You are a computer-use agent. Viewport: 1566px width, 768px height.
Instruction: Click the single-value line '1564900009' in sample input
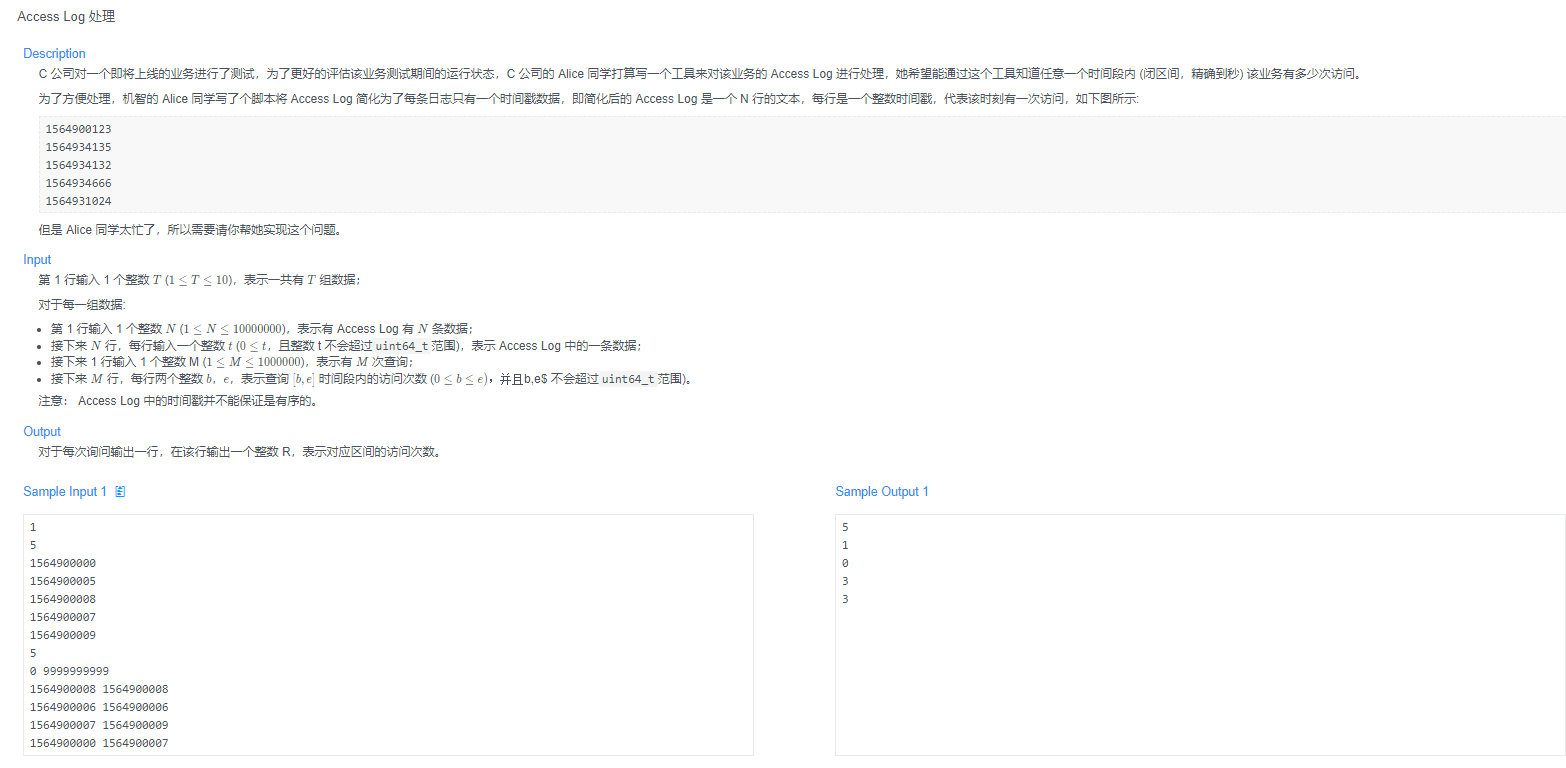pos(63,635)
